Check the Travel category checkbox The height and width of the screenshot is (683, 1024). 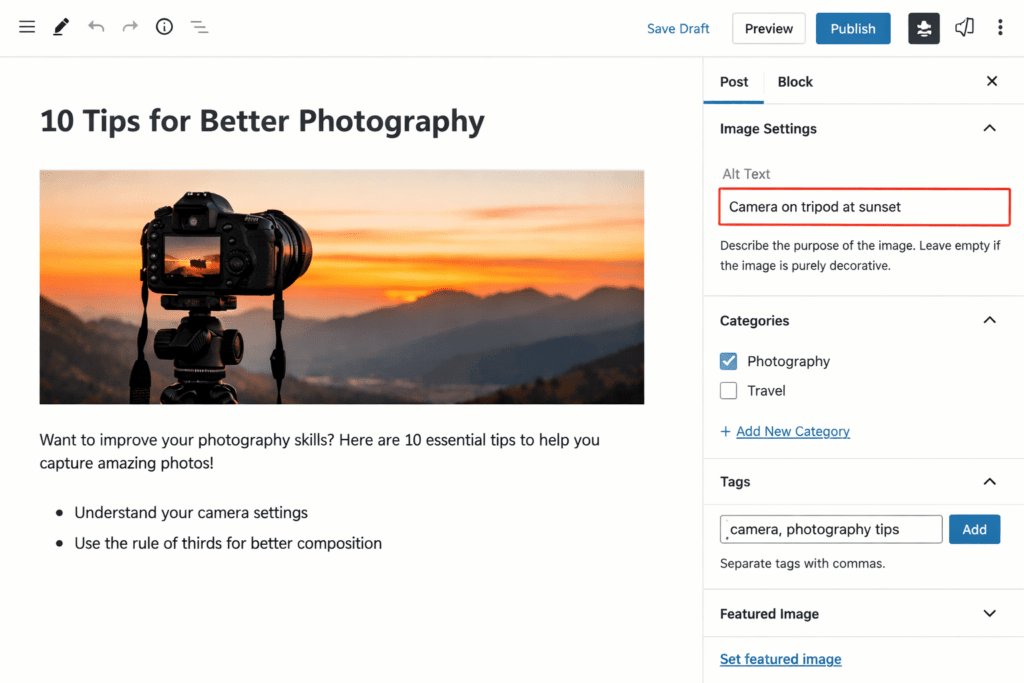(x=729, y=391)
